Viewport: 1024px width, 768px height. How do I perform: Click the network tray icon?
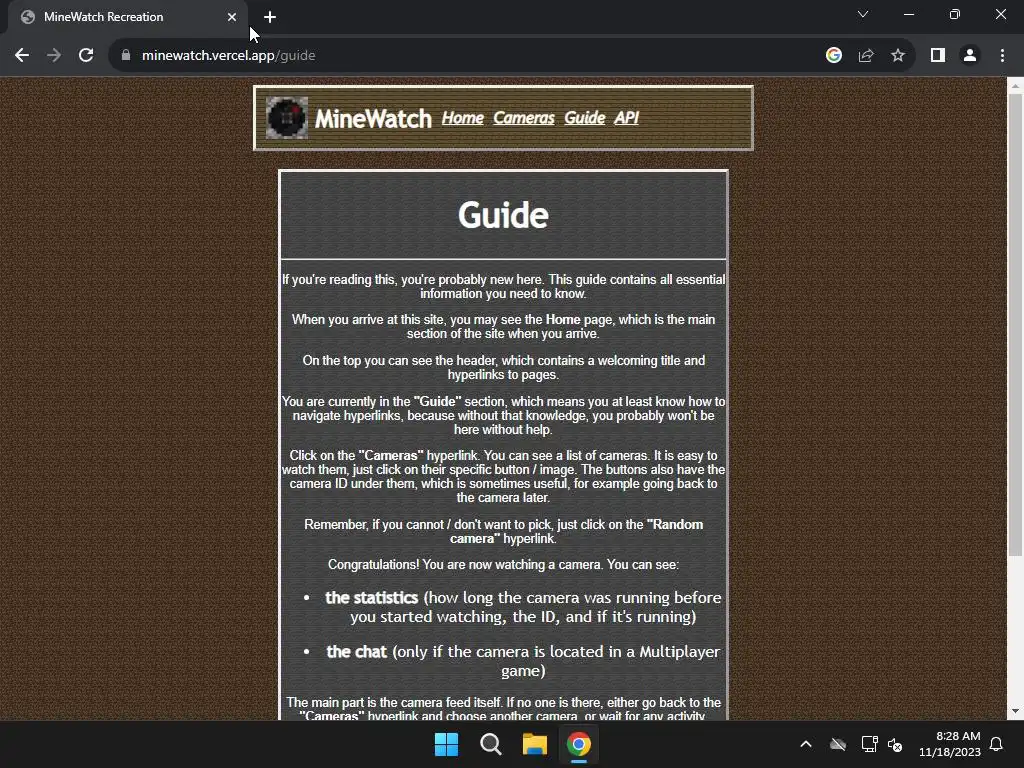[x=869, y=744]
